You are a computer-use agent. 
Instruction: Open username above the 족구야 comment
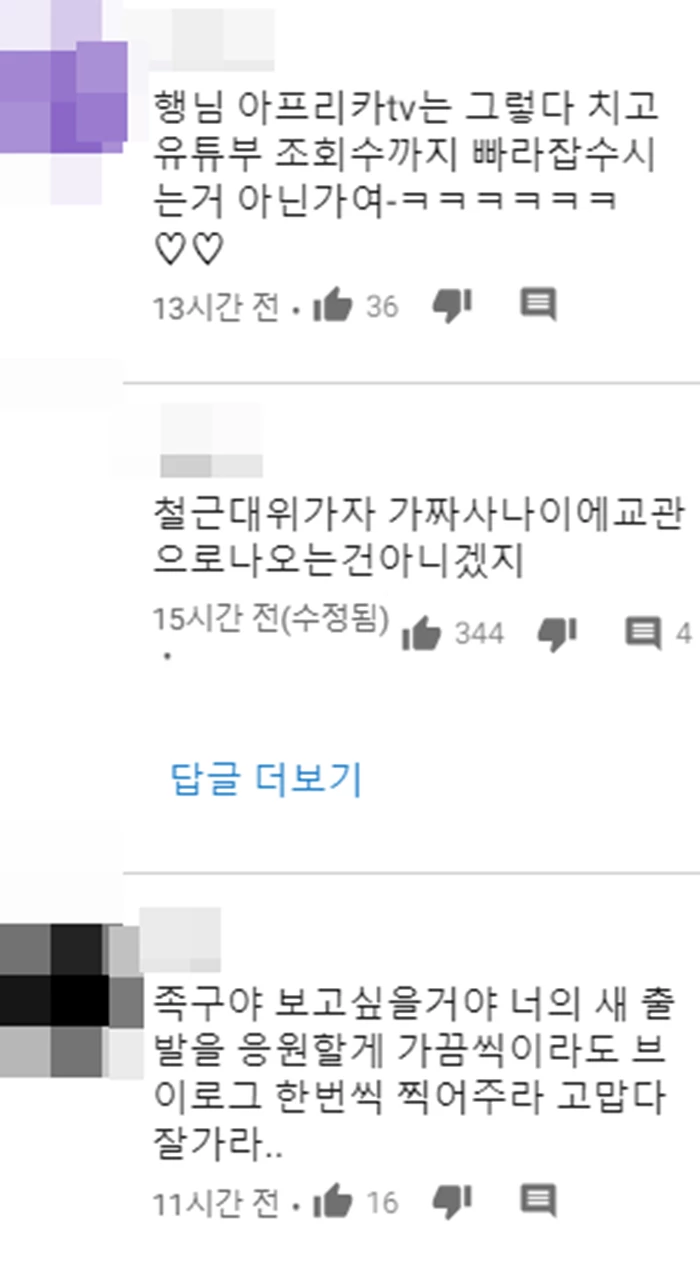(x=180, y=938)
